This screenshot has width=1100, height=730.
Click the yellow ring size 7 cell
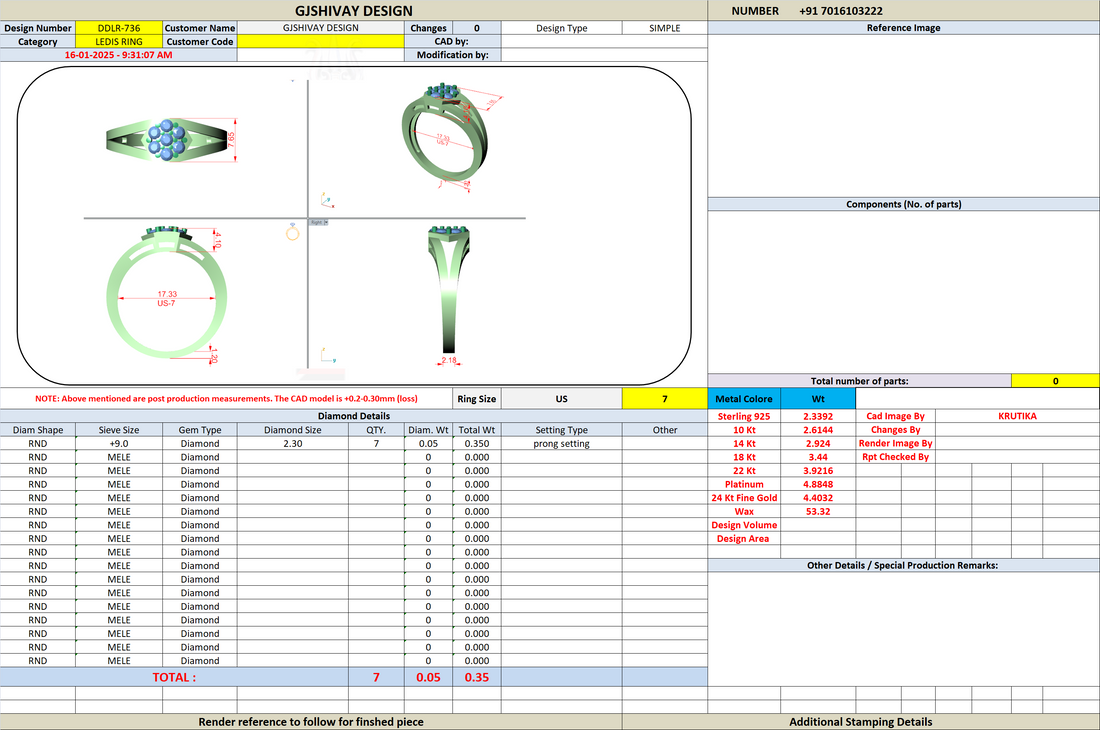click(x=664, y=398)
